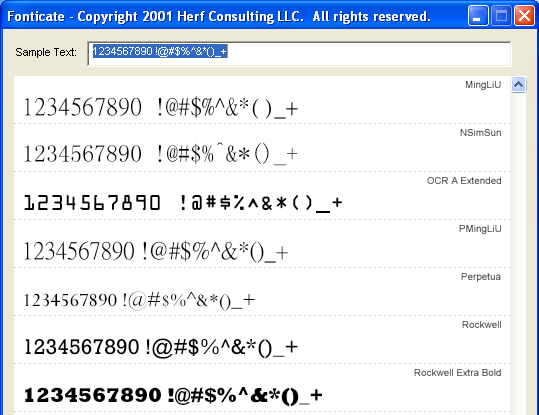Click the PMingLiU font name label
The image size is (539, 415).
pyautogui.click(x=480, y=229)
